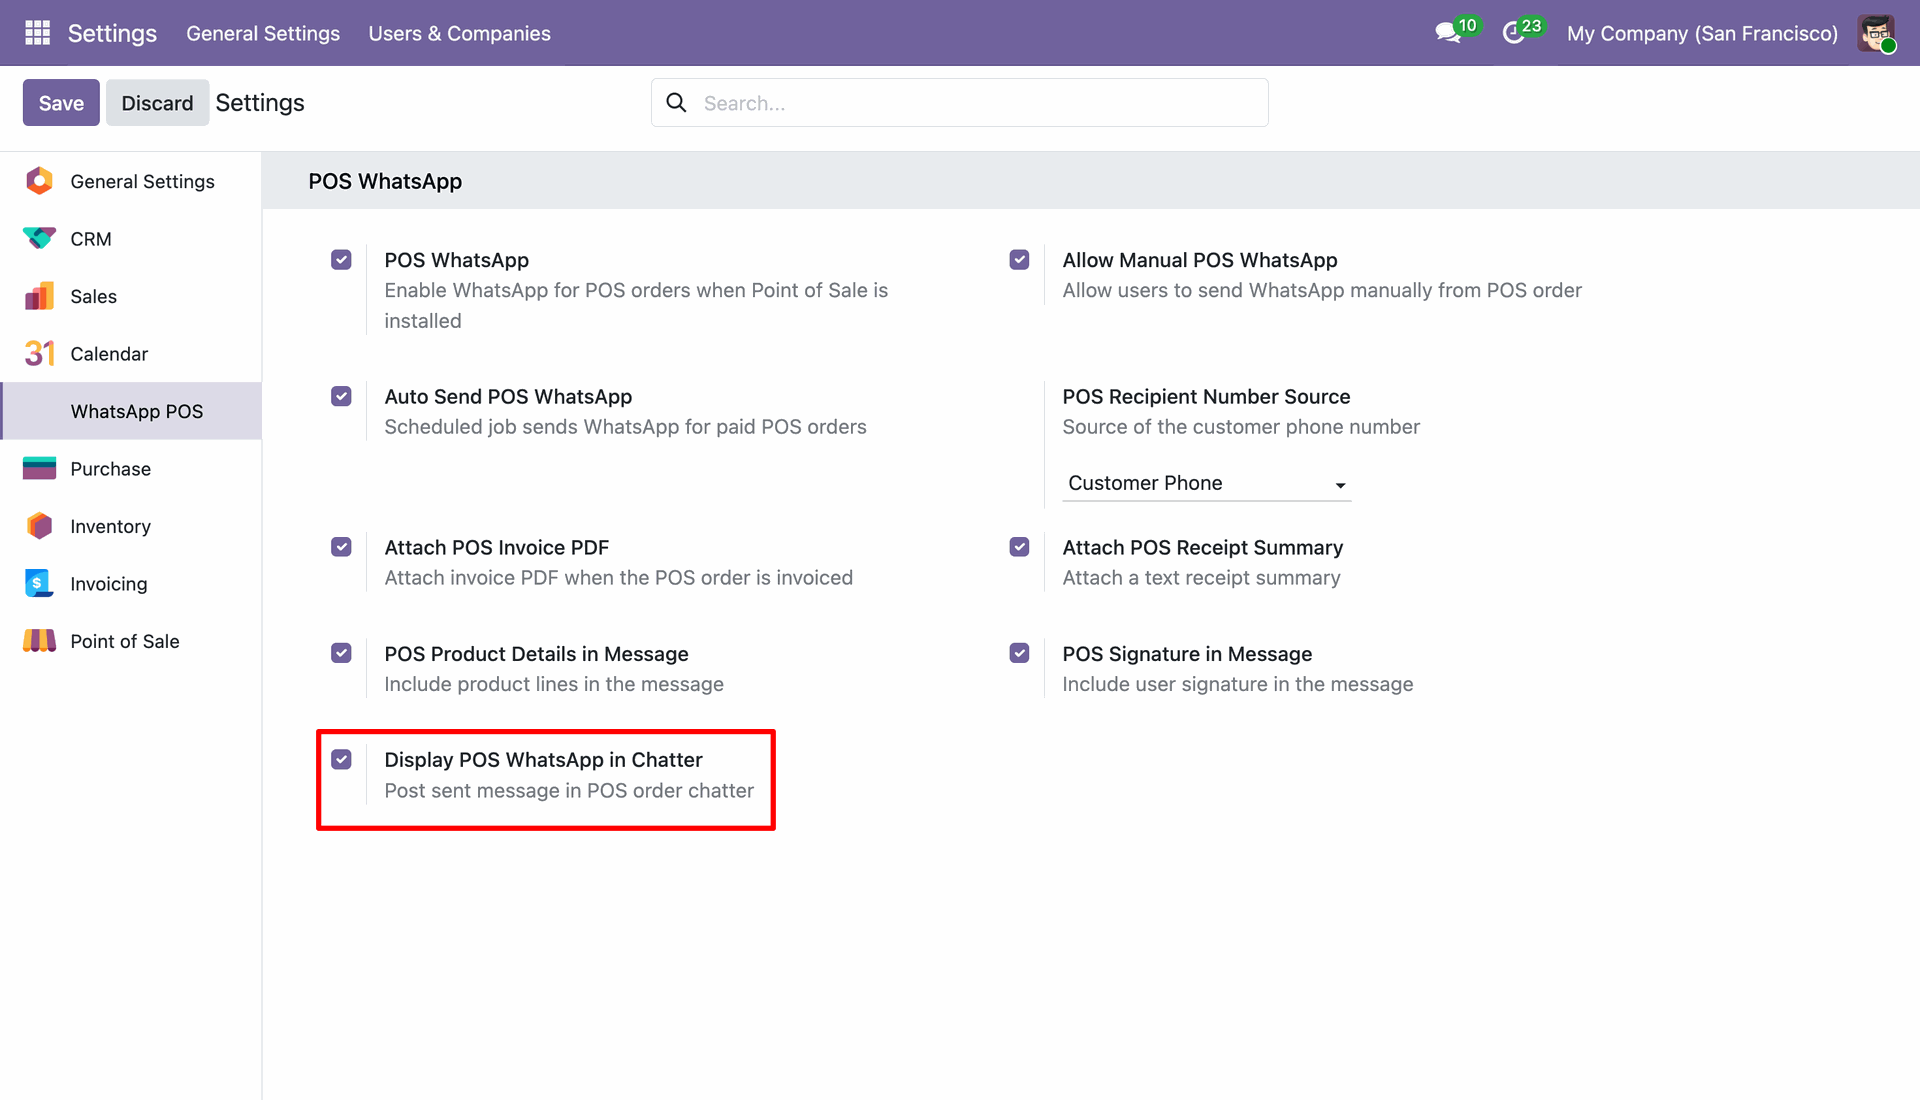1920x1100 pixels.
Task: Click the search magnifier icon
Action: [676, 103]
